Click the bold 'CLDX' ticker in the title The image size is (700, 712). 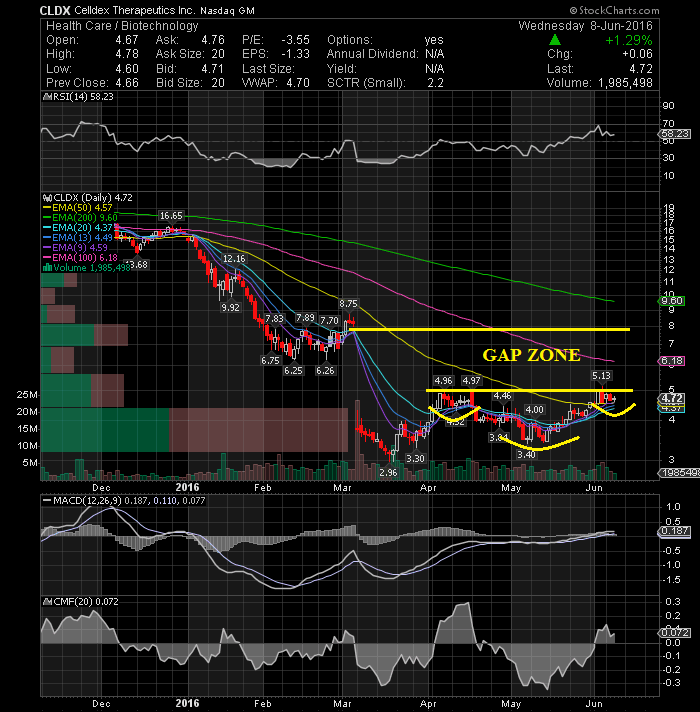coord(55,10)
